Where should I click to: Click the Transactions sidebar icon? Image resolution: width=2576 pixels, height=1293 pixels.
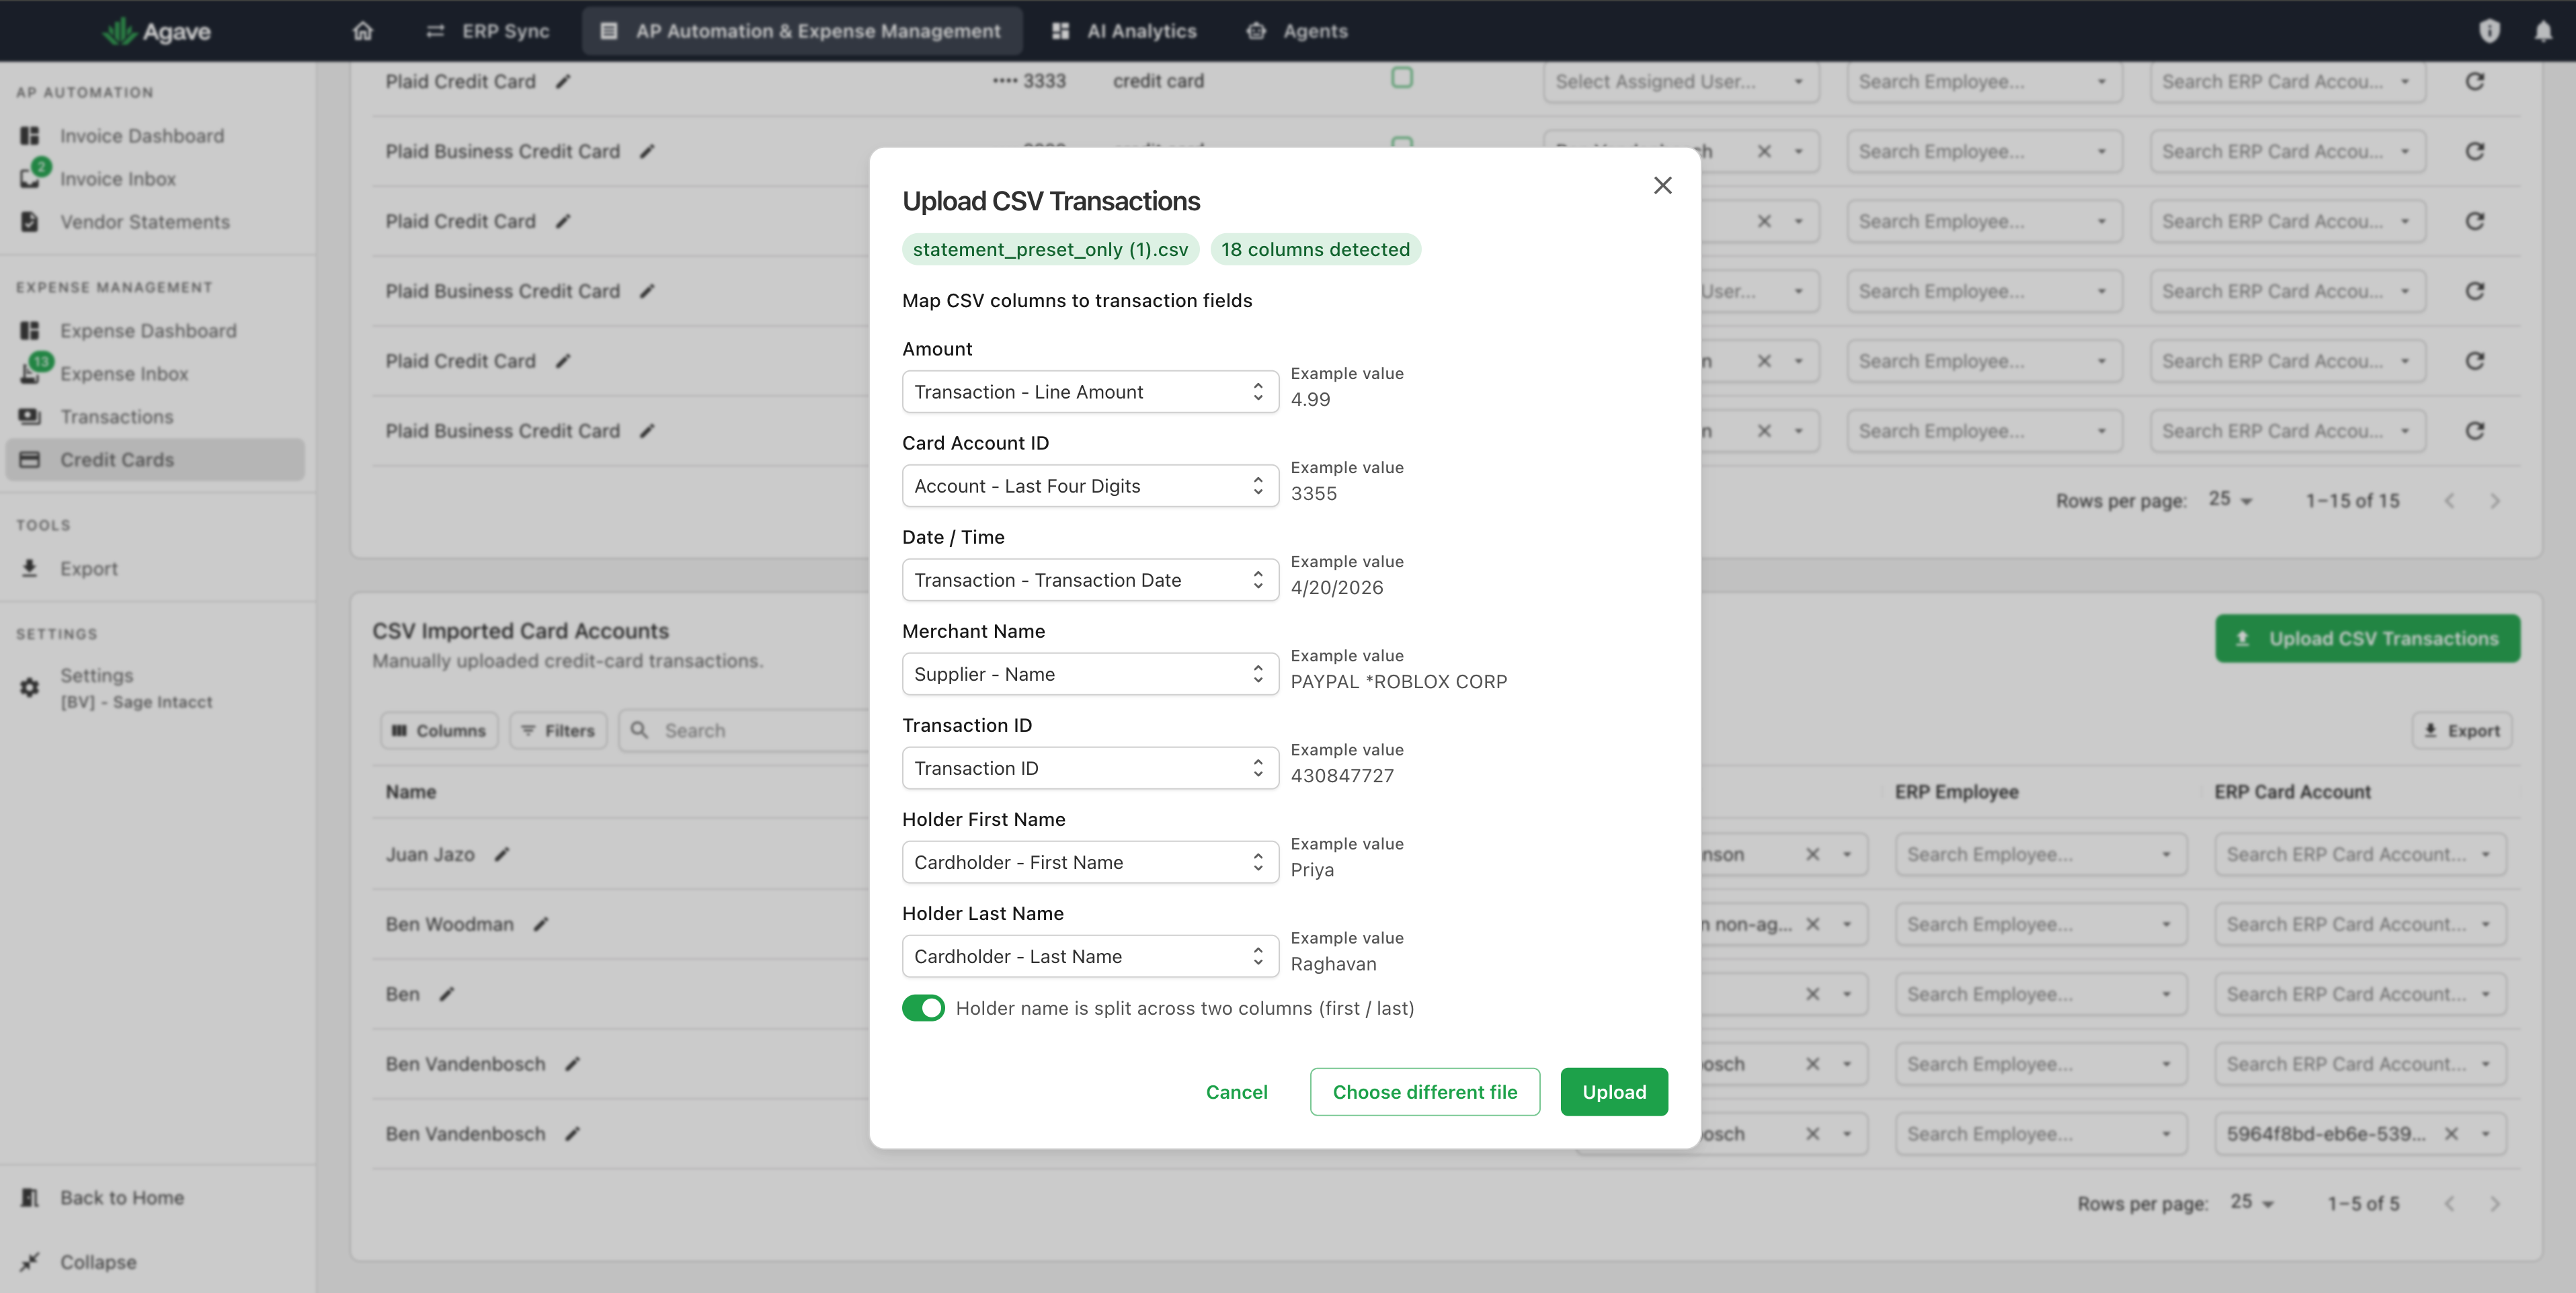tap(30, 416)
